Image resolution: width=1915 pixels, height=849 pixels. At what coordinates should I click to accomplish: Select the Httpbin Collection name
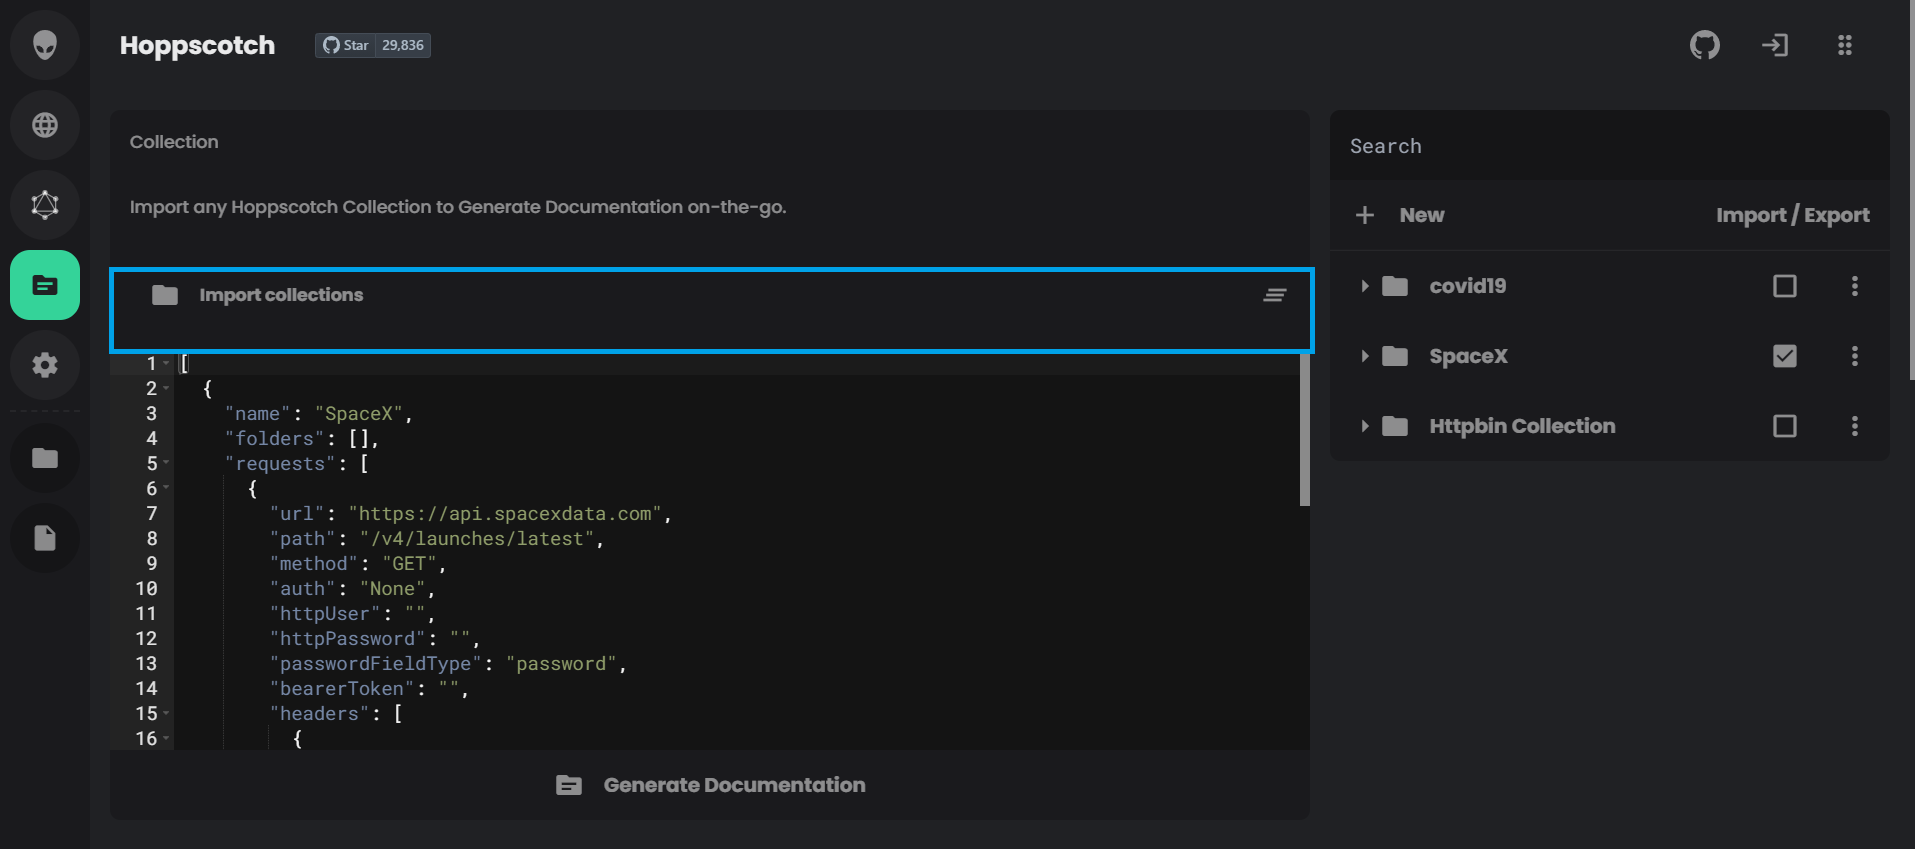click(x=1522, y=426)
